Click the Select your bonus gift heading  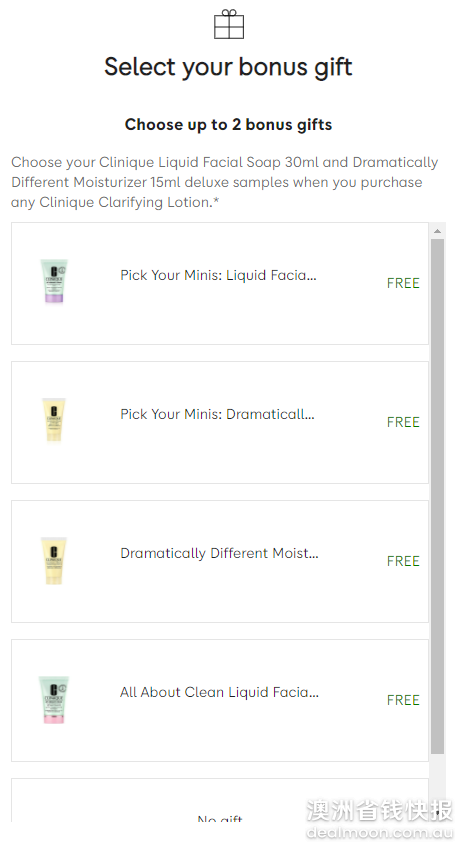point(229,68)
